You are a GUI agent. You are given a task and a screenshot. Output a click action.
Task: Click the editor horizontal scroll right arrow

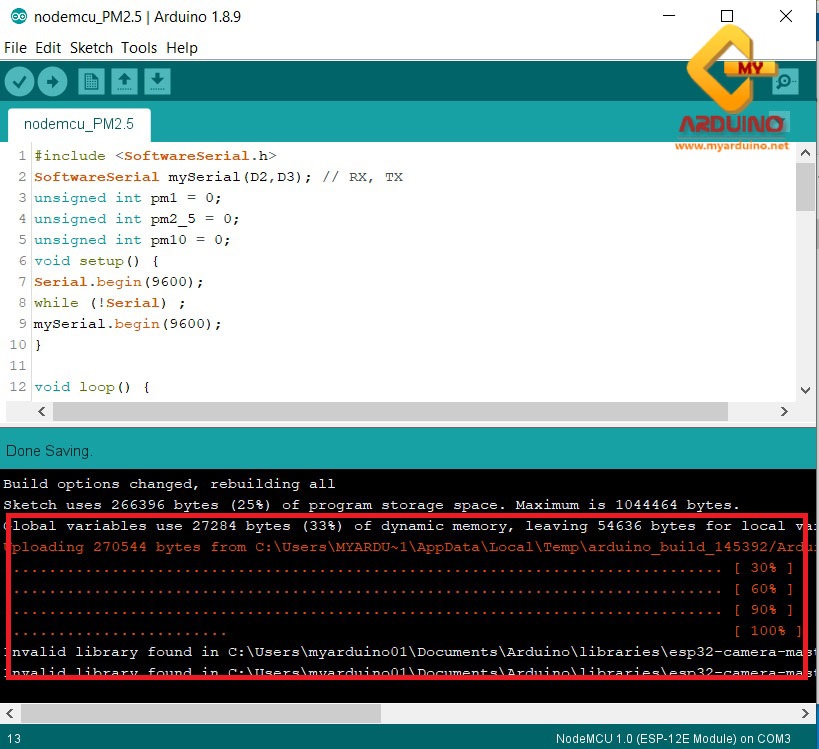(x=786, y=410)
